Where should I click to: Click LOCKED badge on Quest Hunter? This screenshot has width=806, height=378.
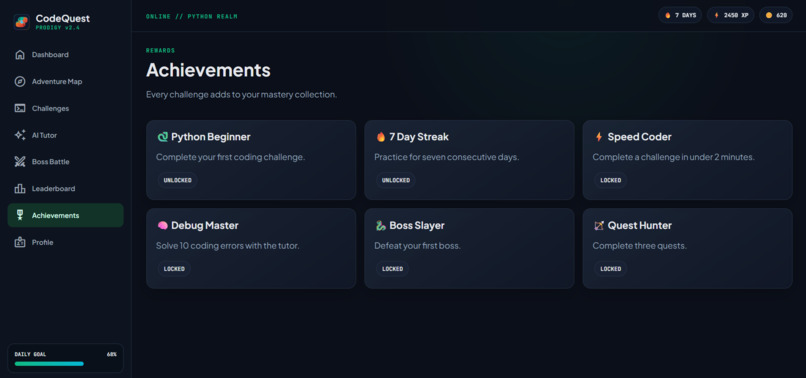point(611,269)
